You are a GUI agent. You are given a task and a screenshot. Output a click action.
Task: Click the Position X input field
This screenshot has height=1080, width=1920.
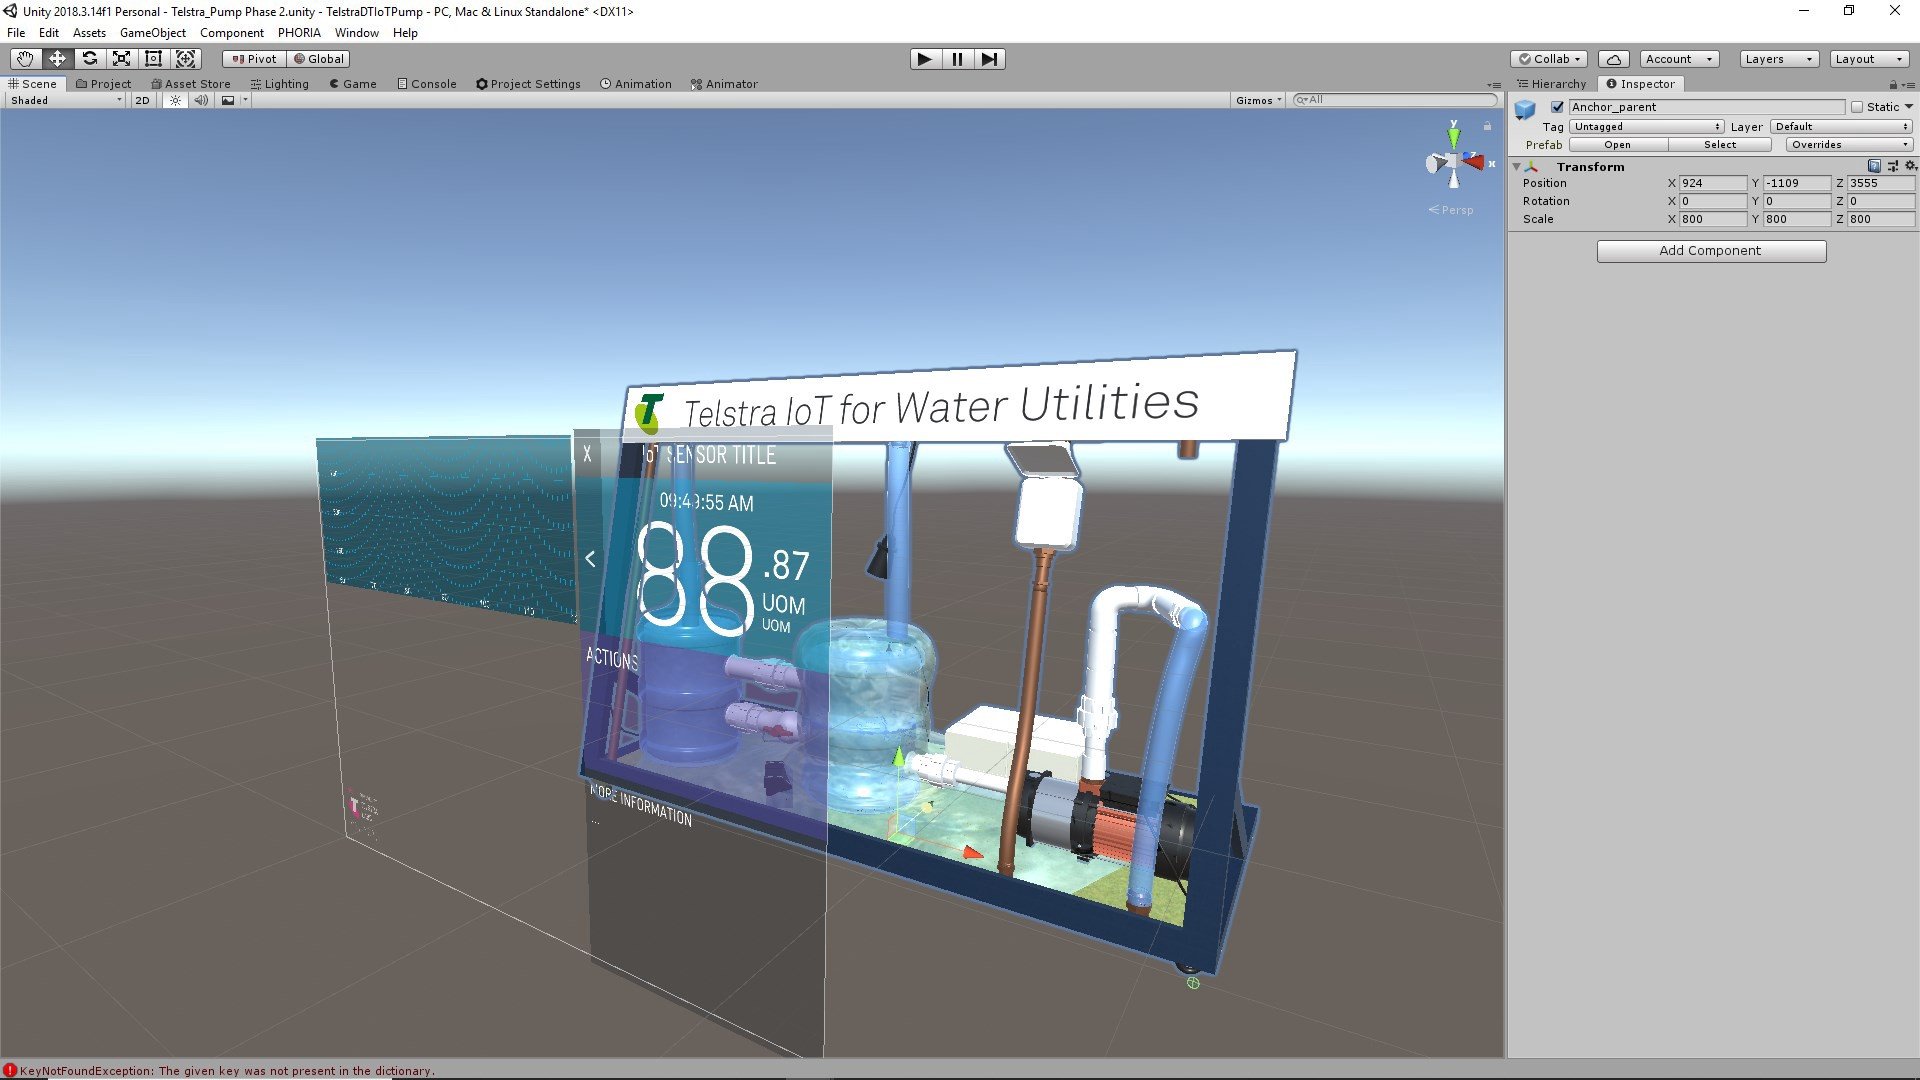click(1712, 183)
